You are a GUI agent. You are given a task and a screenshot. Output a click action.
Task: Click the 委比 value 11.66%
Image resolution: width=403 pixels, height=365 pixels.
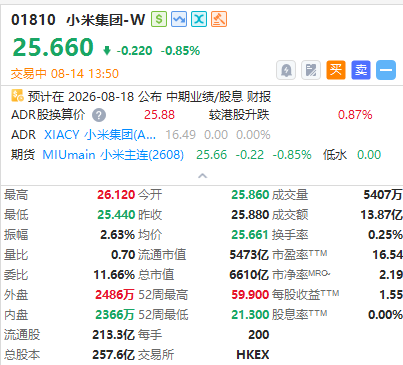pyautogui.click(x=114, y=275)
